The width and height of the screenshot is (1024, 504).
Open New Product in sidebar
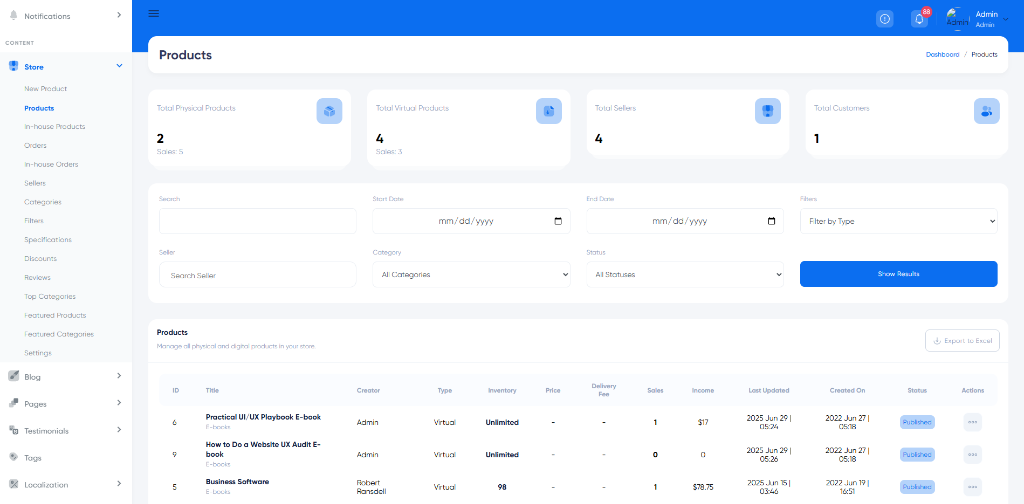[46, 89]
